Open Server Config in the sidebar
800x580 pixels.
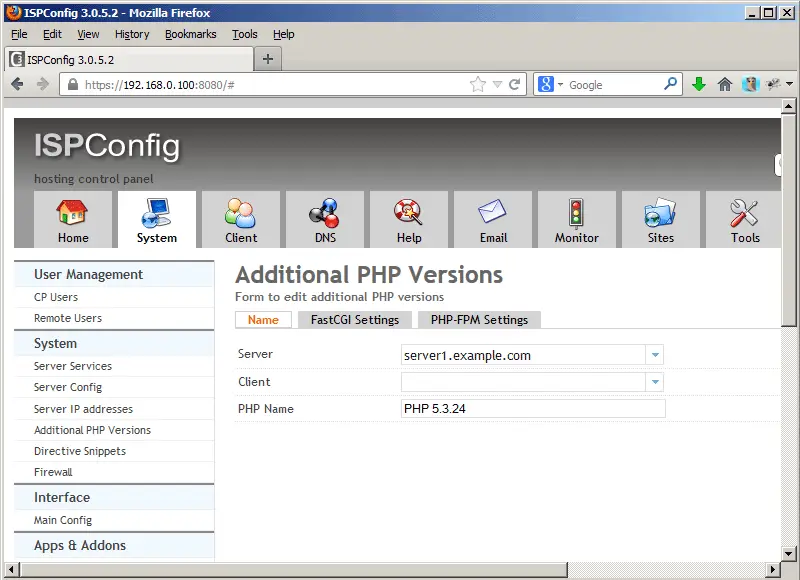(x=68, y=387)
